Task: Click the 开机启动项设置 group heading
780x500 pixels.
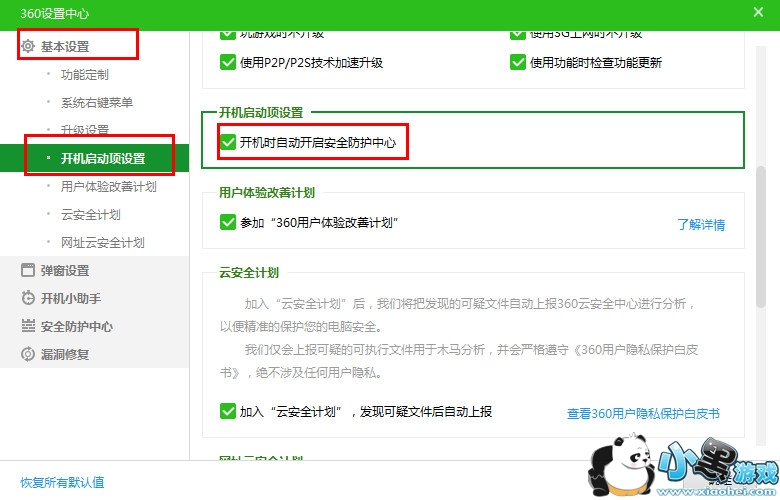Action: point(261,112)
